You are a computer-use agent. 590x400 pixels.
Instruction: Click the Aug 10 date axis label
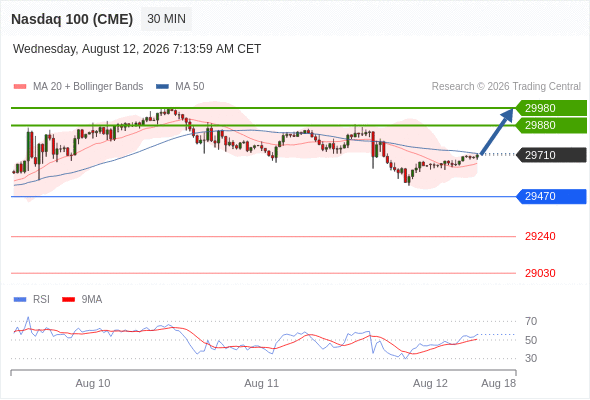click(x=93, y=383)
